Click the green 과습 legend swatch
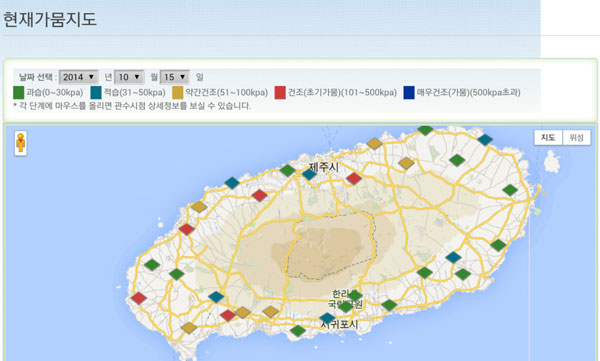Image resolution: width=600 pixels, height=361 pixels. tap(18, 92)
